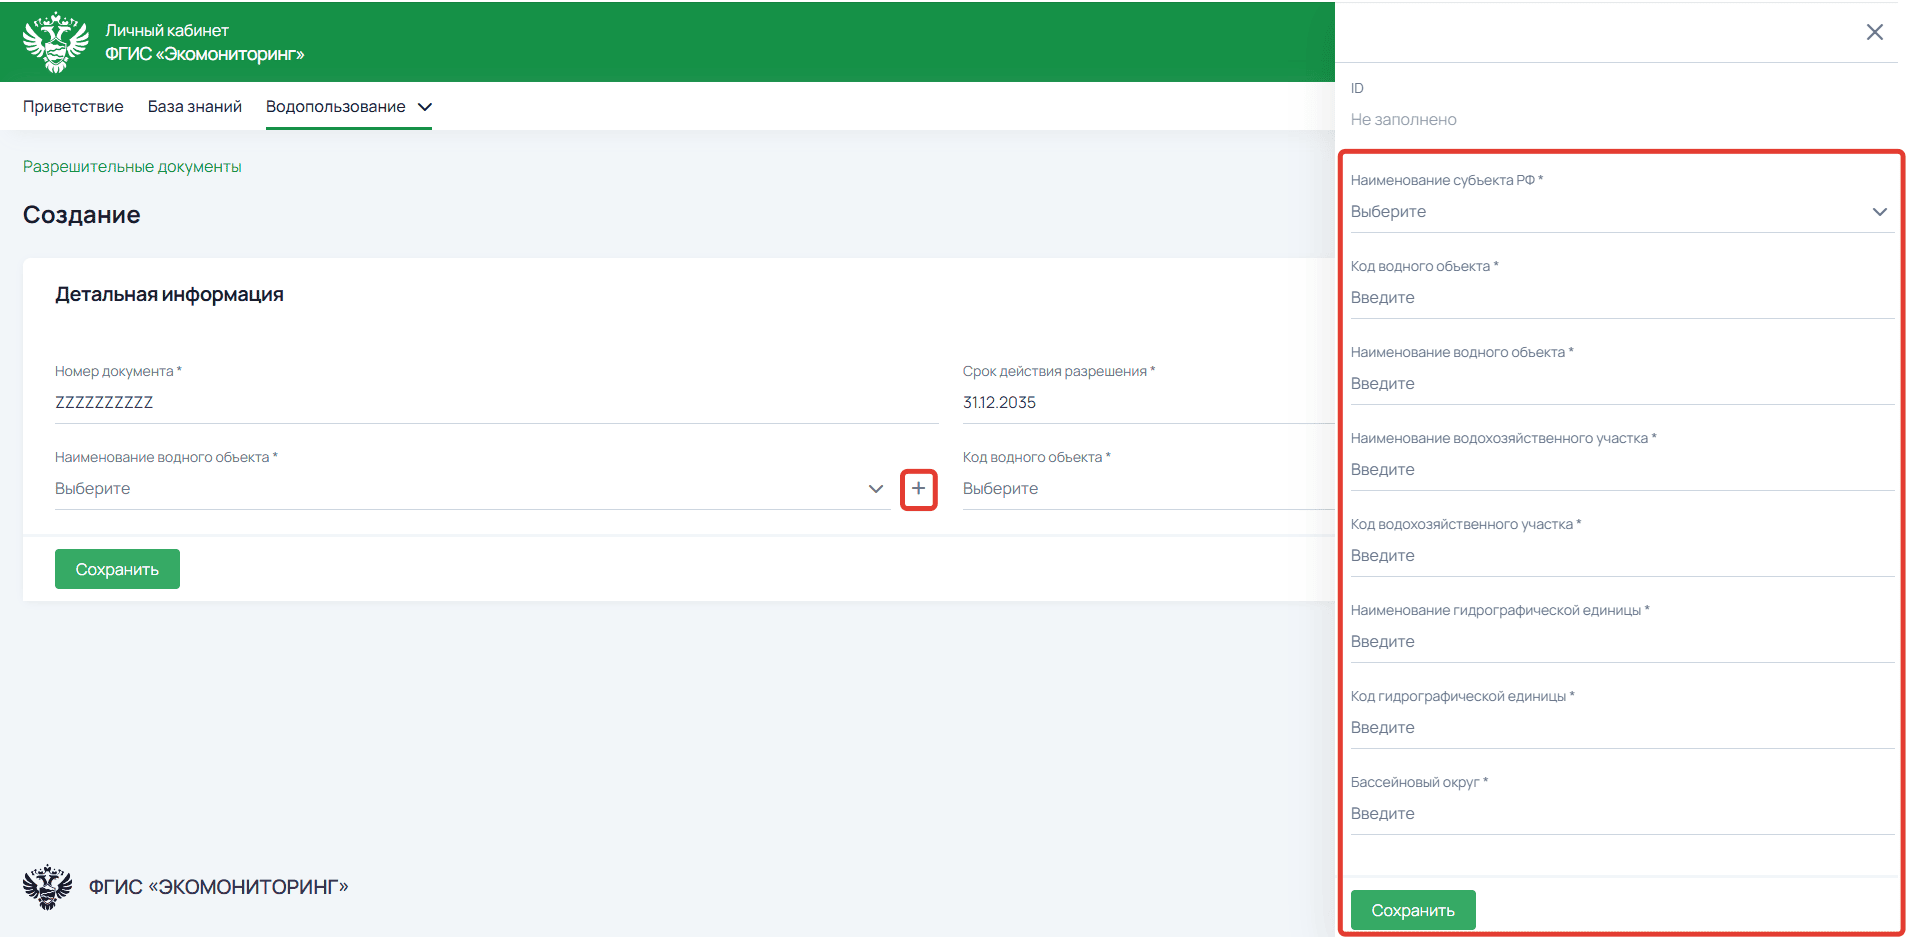Focus Наименование водохозяйственного участка input
Screen dimensions: 1906x937
1620,470
